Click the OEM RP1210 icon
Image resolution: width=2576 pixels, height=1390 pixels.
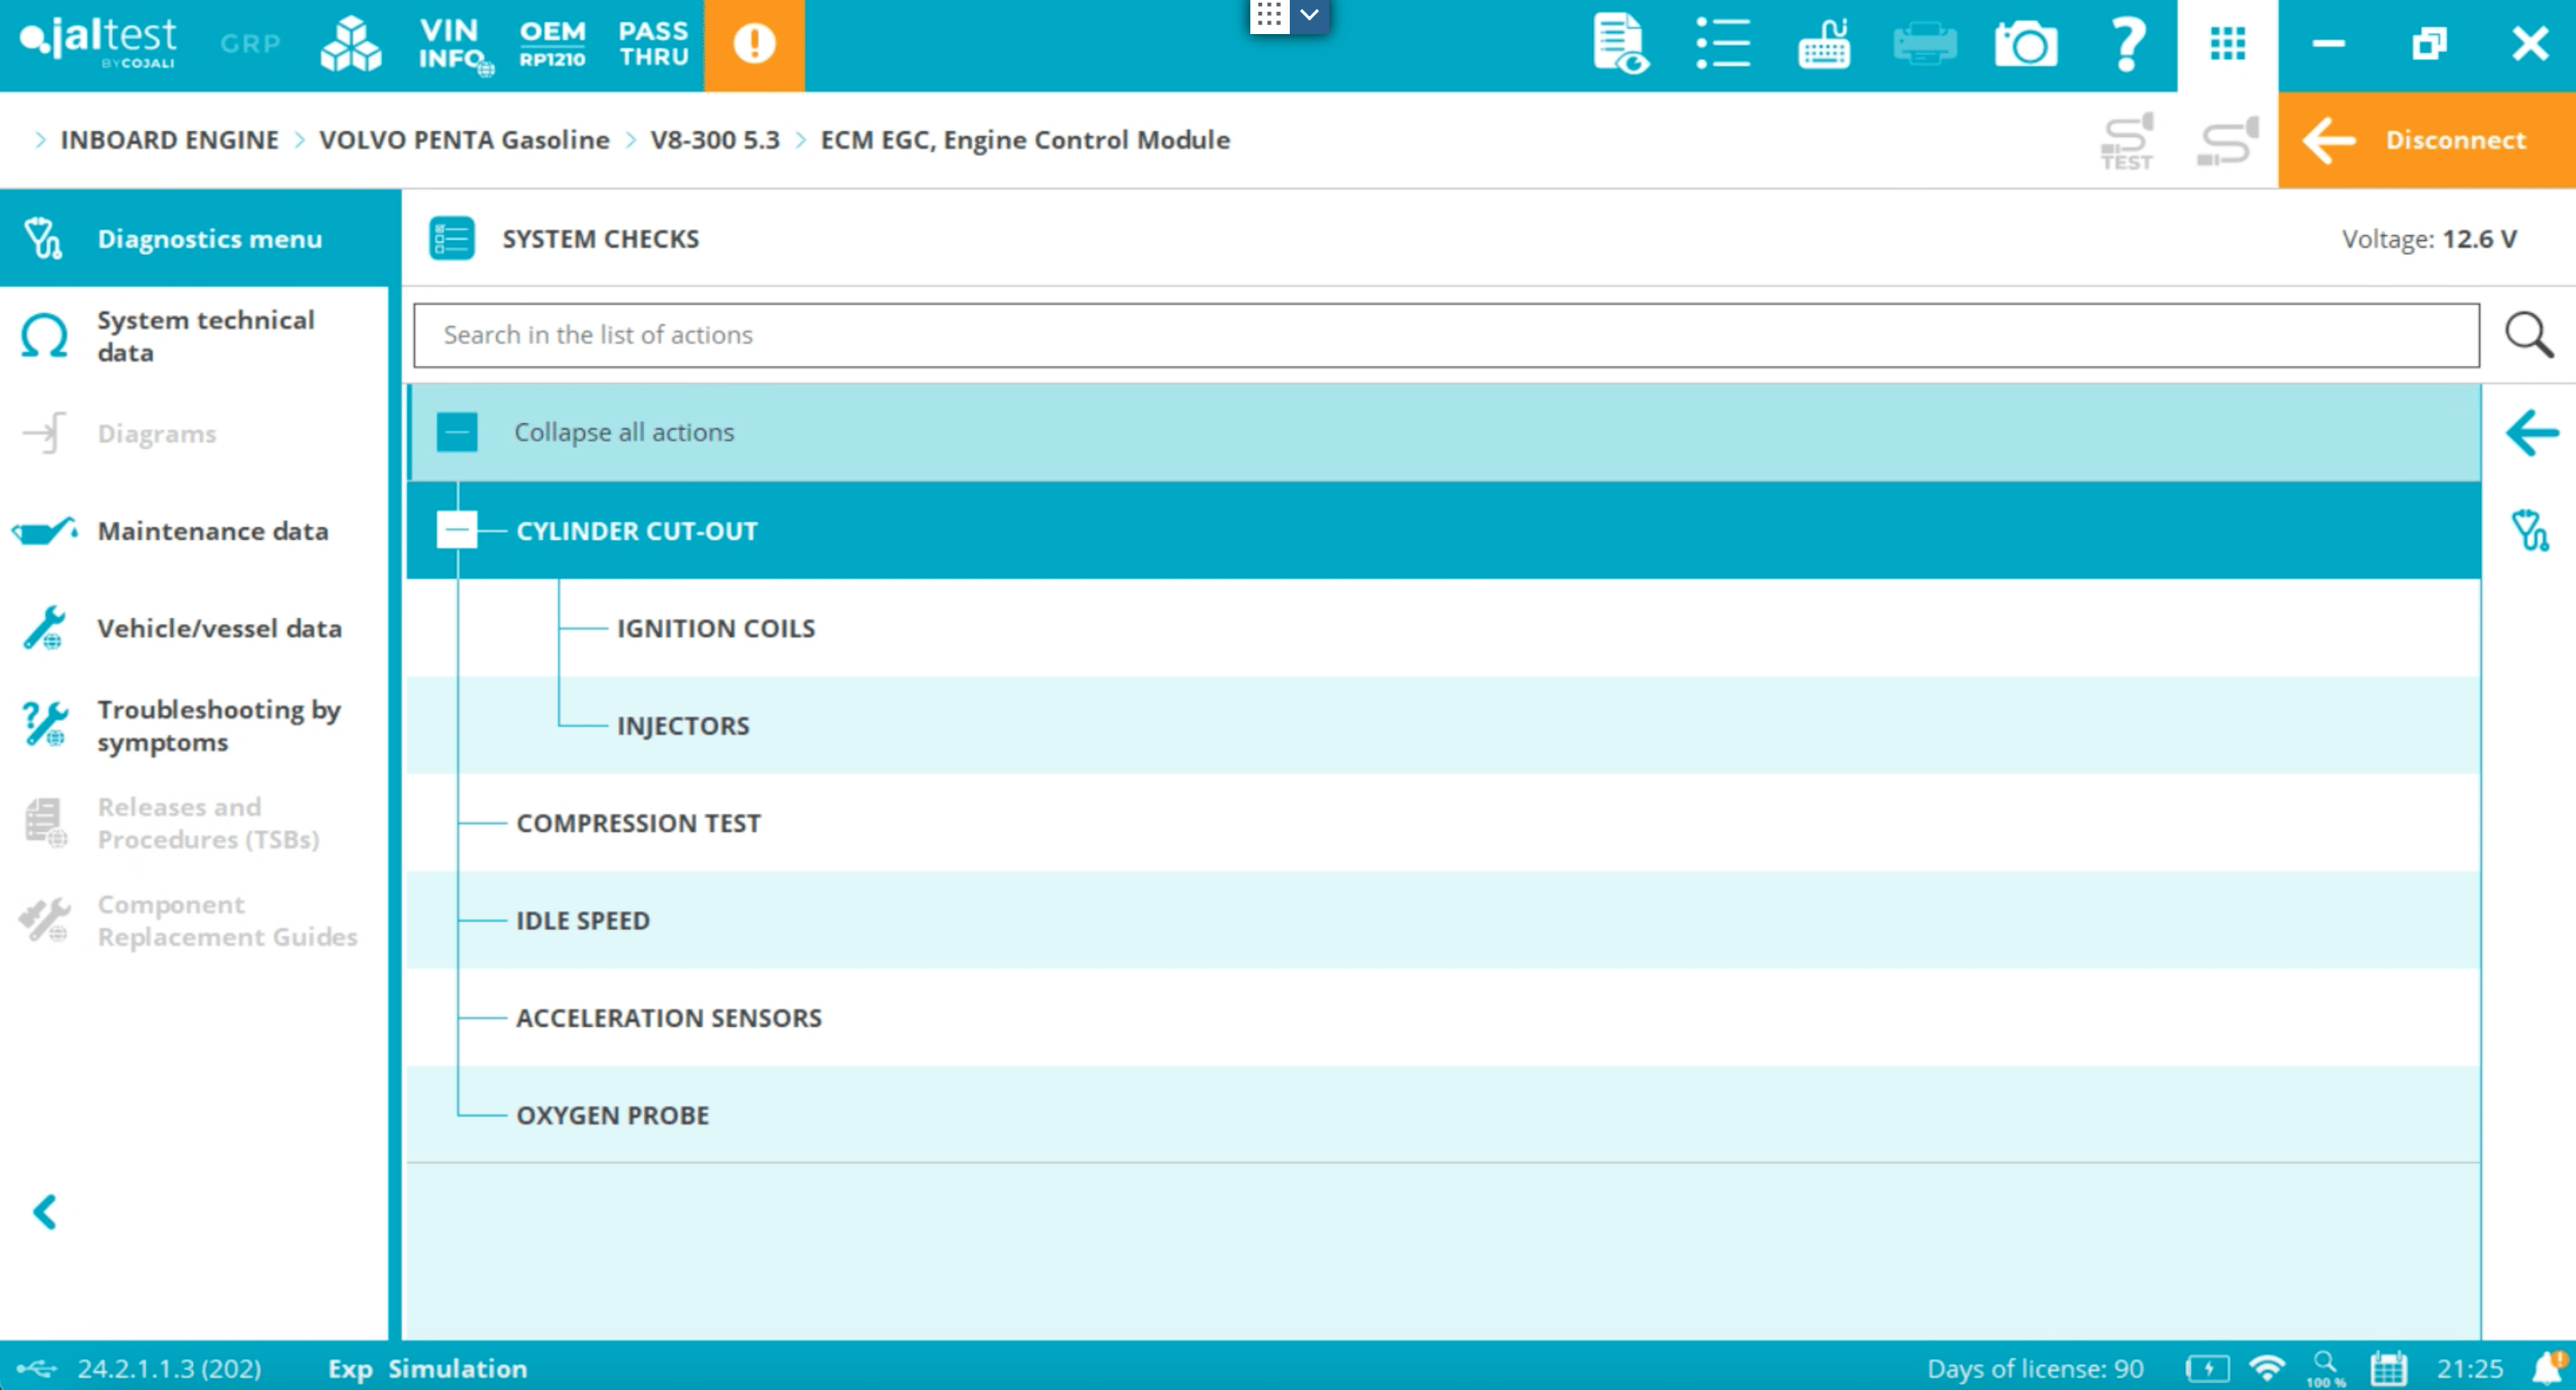click(x=552, y=45)
